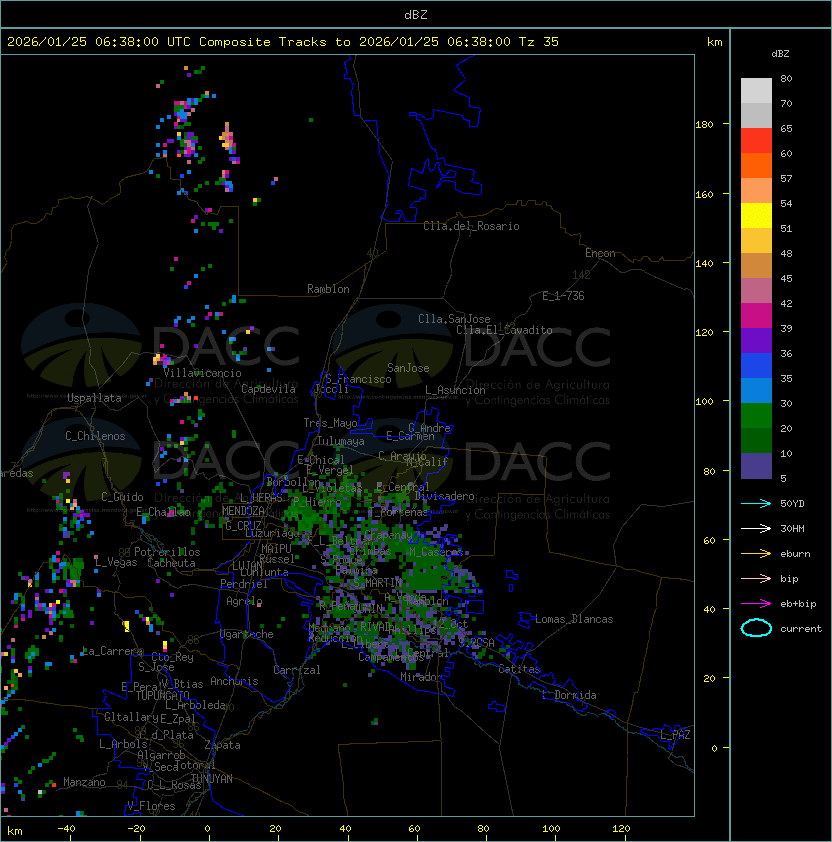This screenshot has width=832, height=842.
Task: Click the Zapata map label
Action: (222, 745)
